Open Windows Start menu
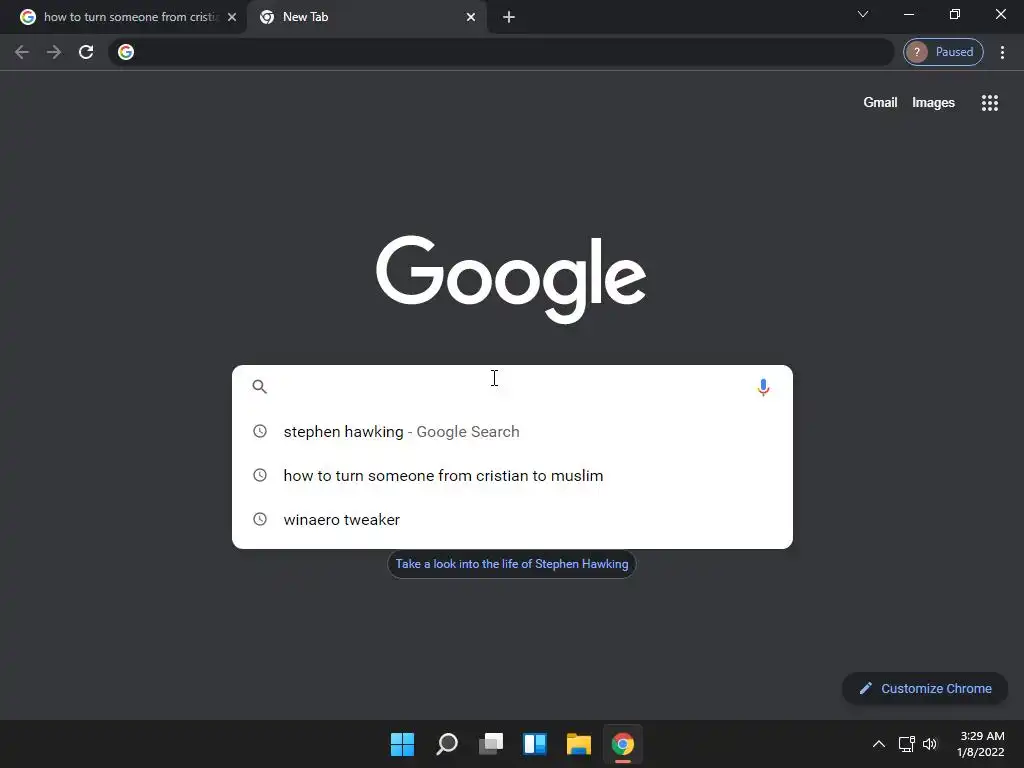Image resolution: width=1024 pixels, height=768 pixels. (402, 744)
